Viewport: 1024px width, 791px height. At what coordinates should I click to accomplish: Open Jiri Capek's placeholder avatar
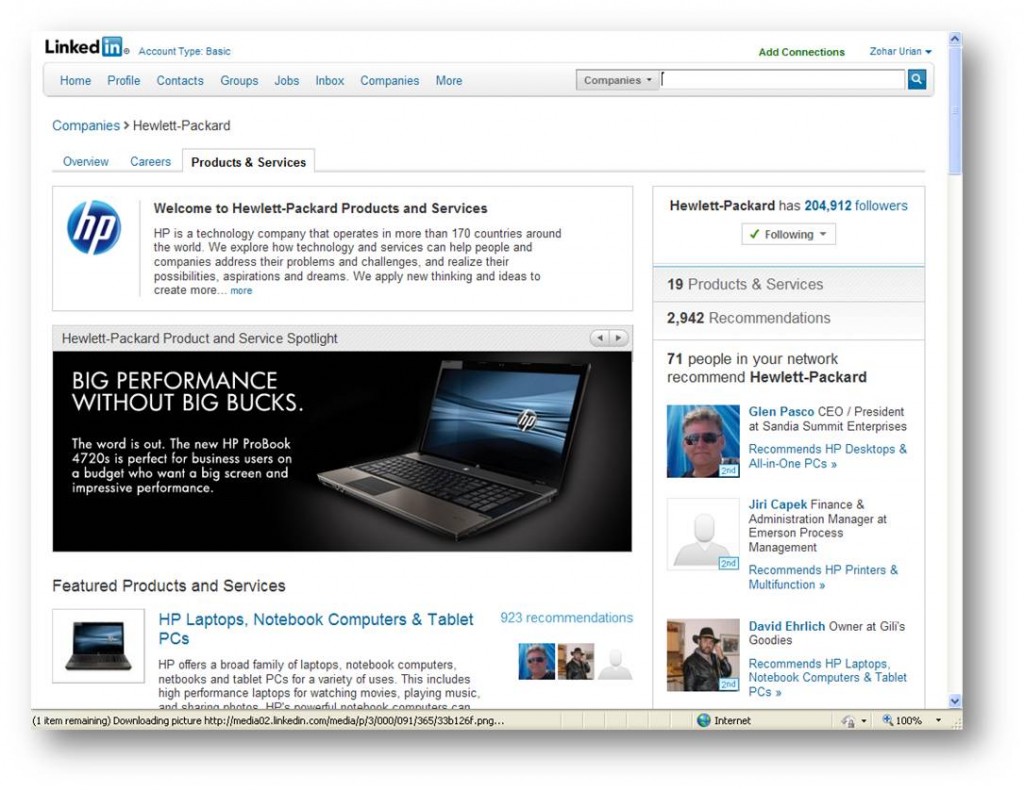click(703, 534)
